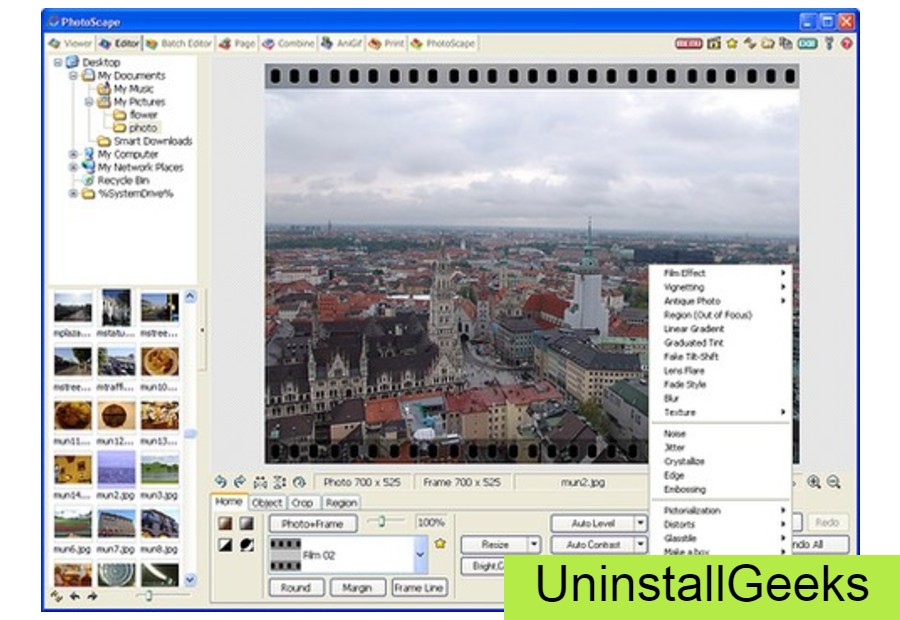
Task: Click the Frame Line button
Action: 419,587
